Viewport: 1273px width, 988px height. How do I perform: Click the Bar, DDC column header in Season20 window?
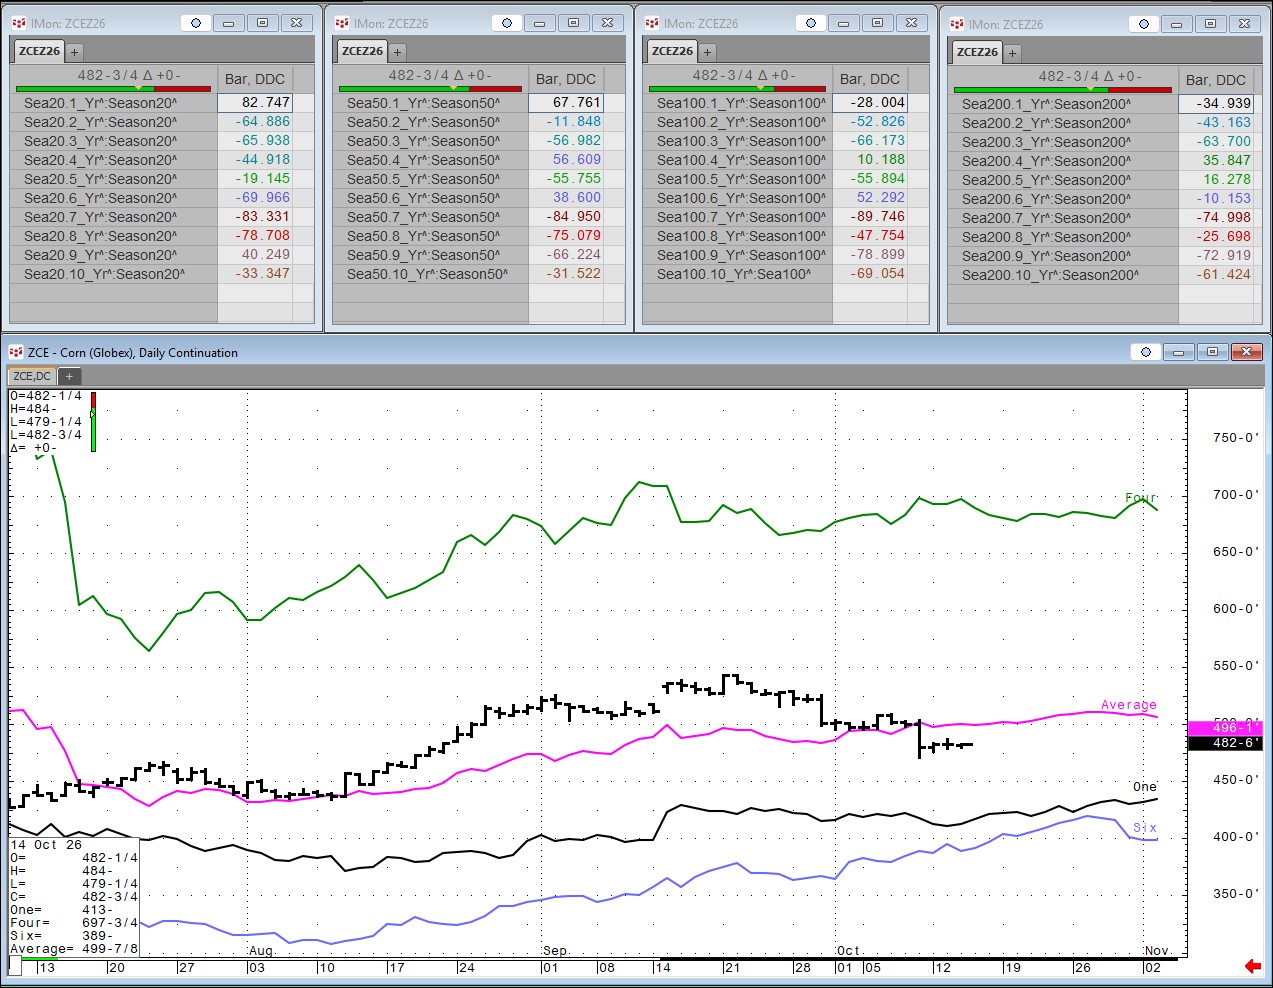(255, 79)
